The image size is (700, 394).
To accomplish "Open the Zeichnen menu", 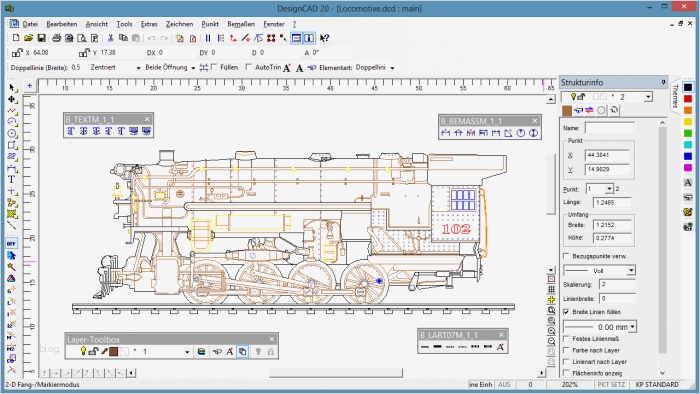I will click(x=179, y=24).
